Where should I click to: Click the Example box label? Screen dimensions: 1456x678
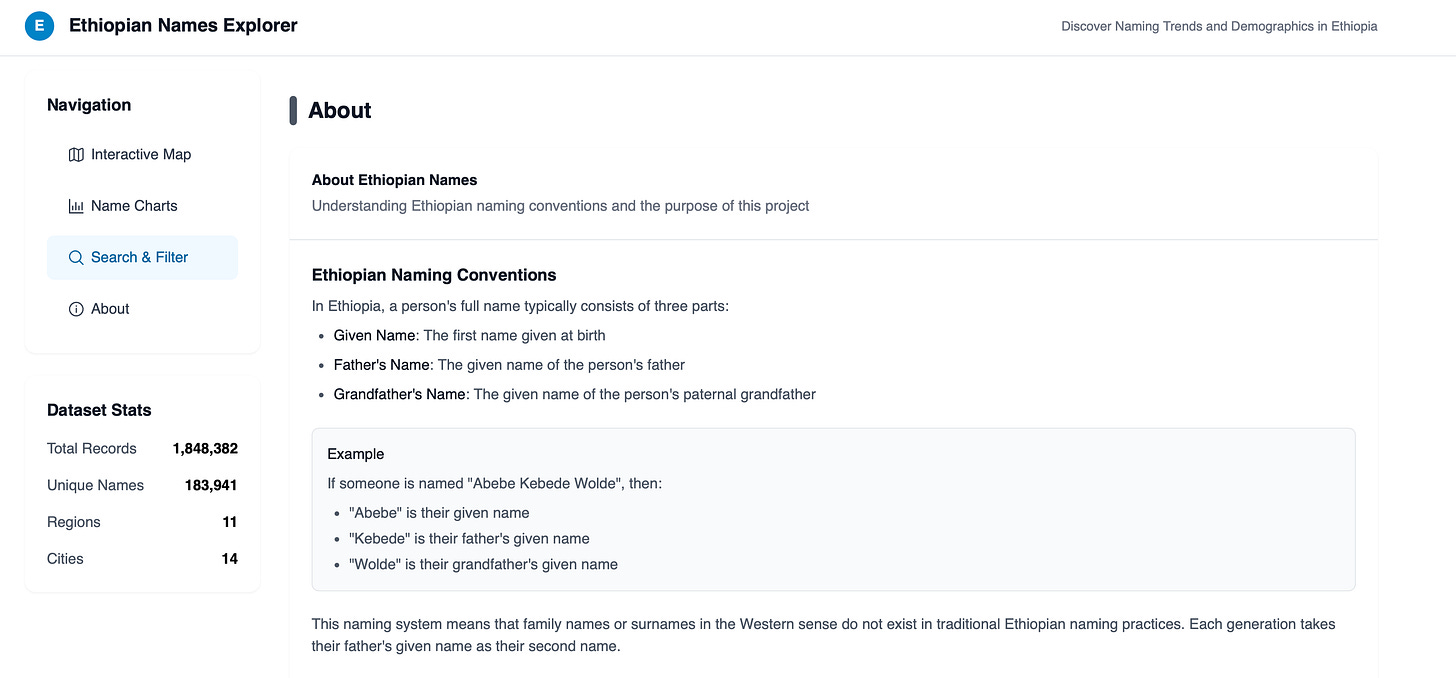(x=355, y=454)
